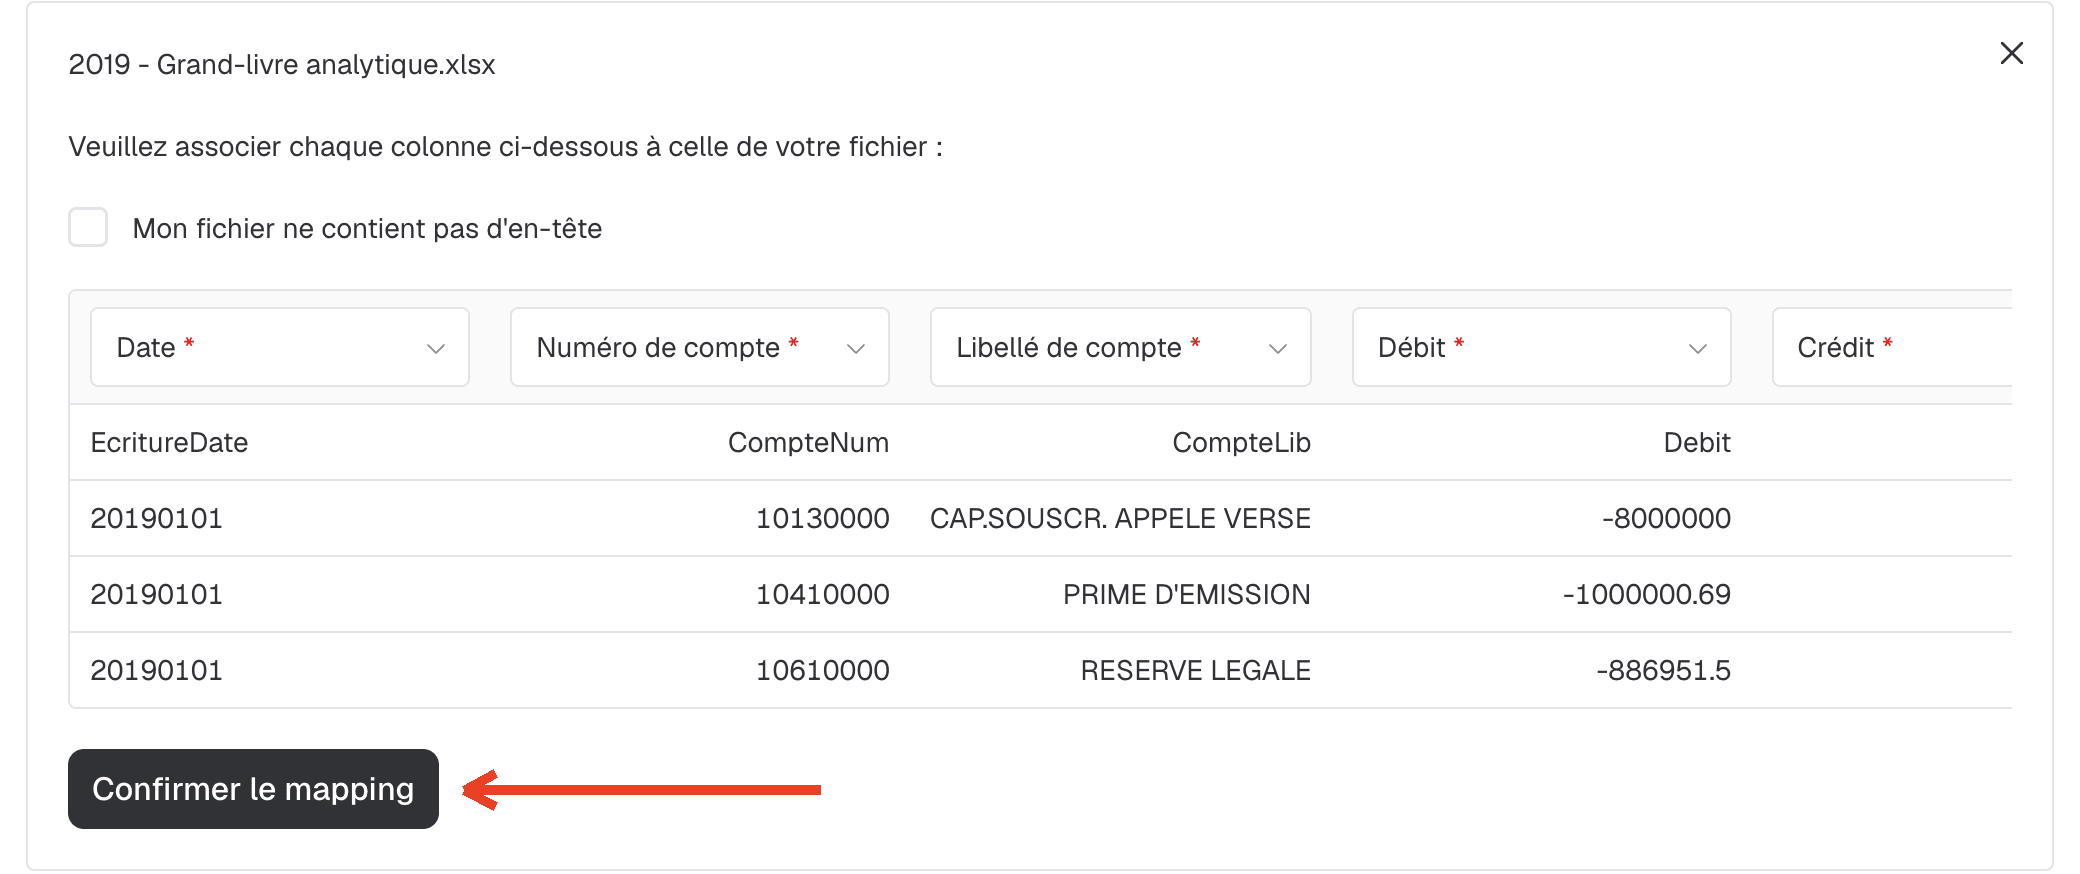
Task: Close the mapping dialog with X icon
Action: click(2011, 53)
